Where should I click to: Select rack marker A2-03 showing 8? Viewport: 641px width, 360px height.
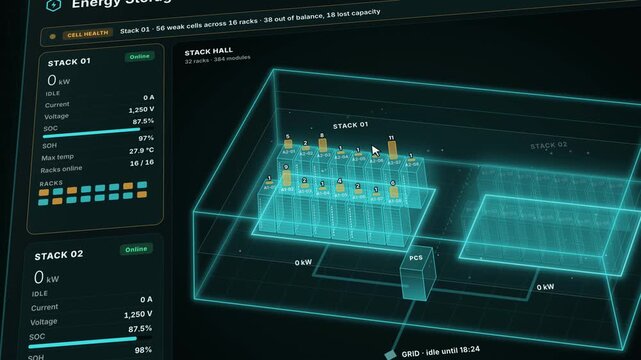[323, 144]
